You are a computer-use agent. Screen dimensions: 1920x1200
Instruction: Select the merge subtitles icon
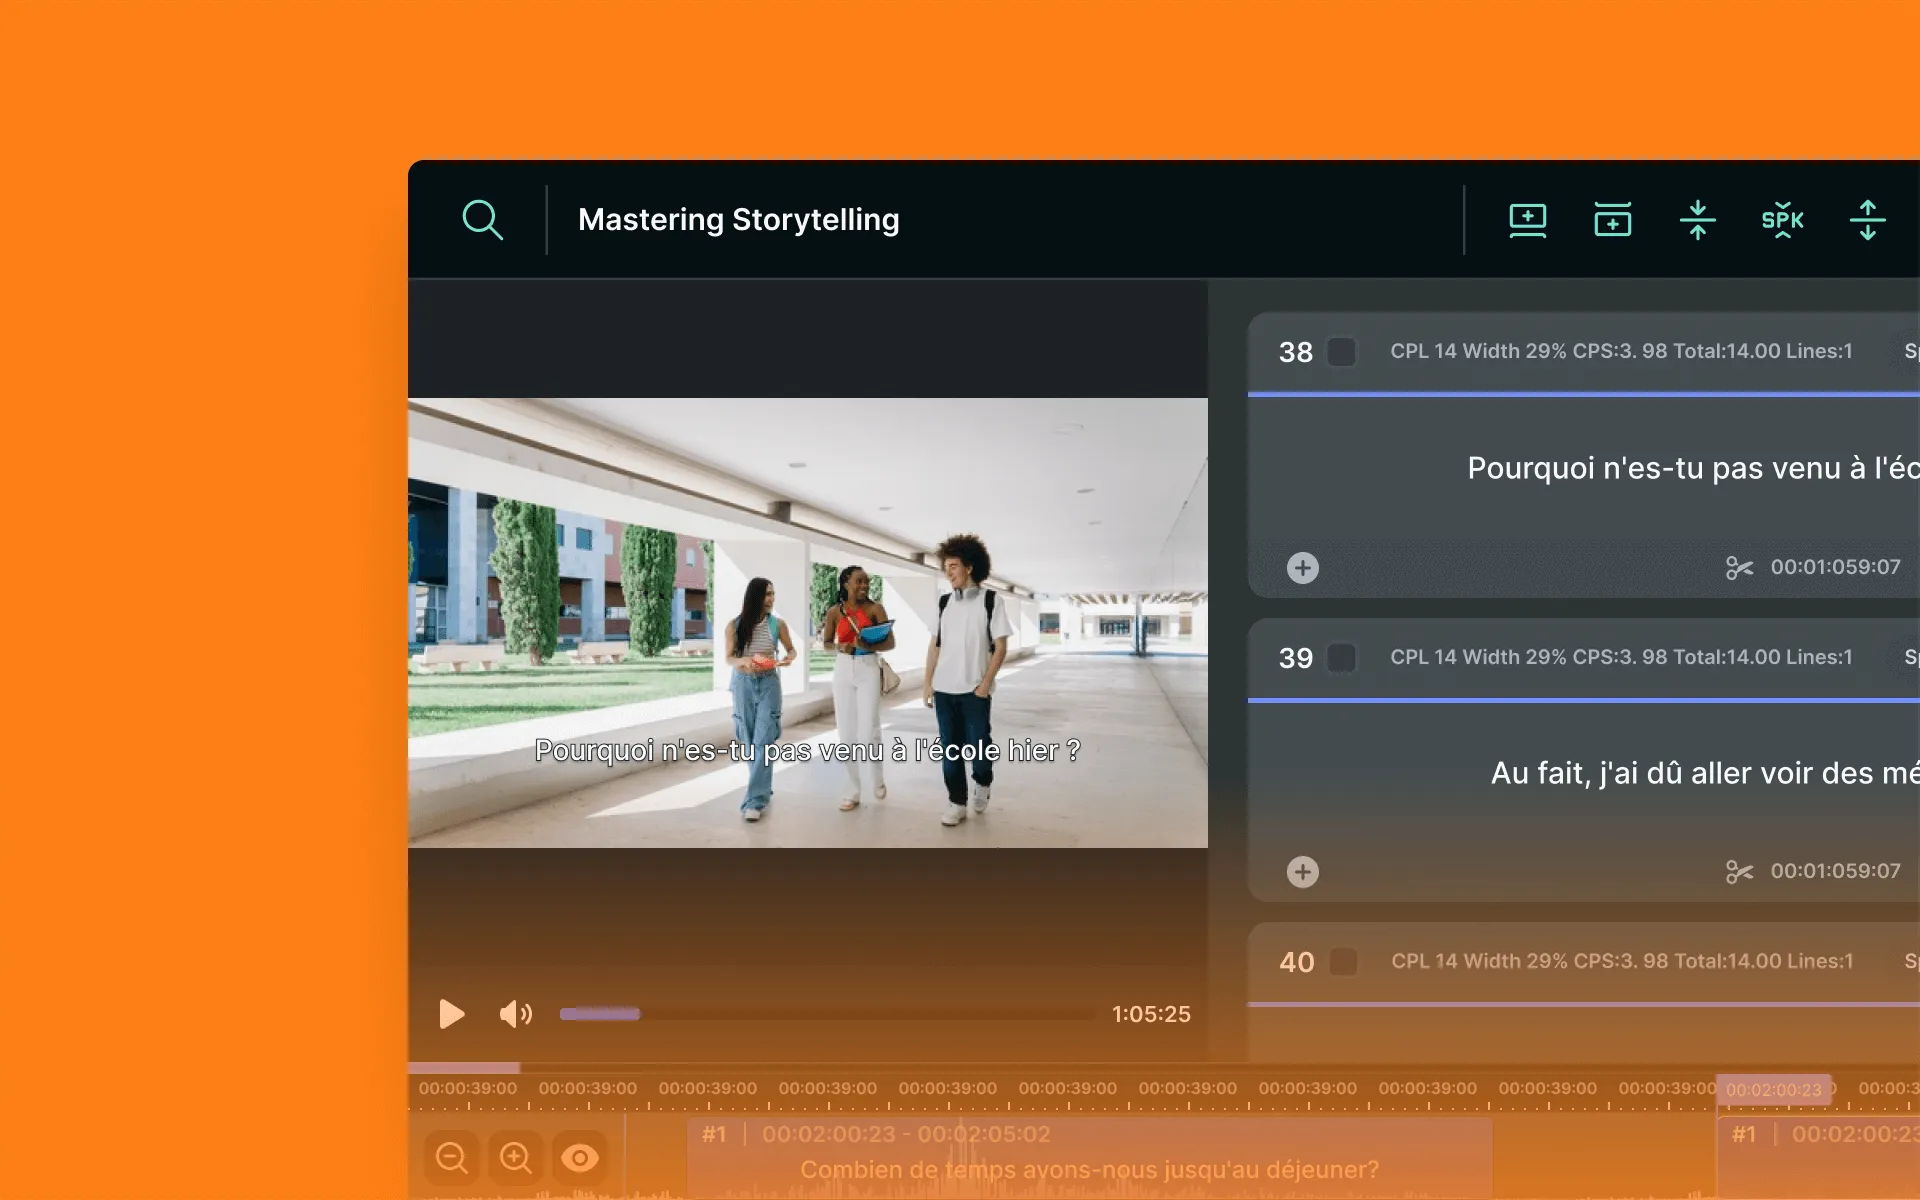[x=1697, y=220]
